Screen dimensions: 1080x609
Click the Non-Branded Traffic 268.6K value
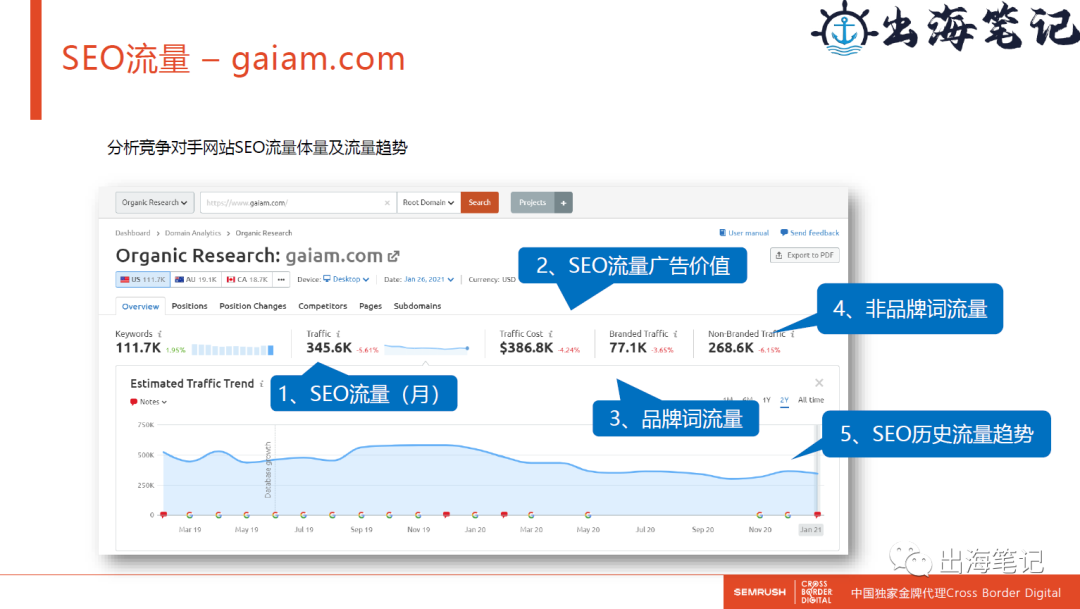click(731, 348)
